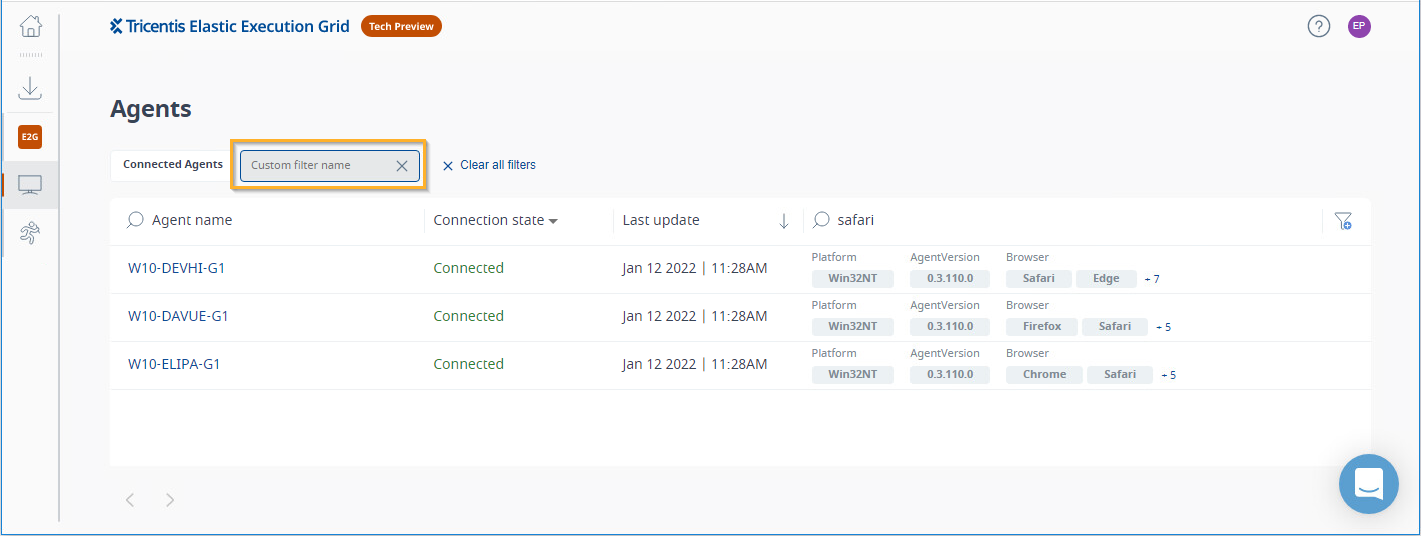The width and height of the screenshot is (1421, 536).
Task: Expand the Connection state dropdown
Action: [x=496, y=220]
